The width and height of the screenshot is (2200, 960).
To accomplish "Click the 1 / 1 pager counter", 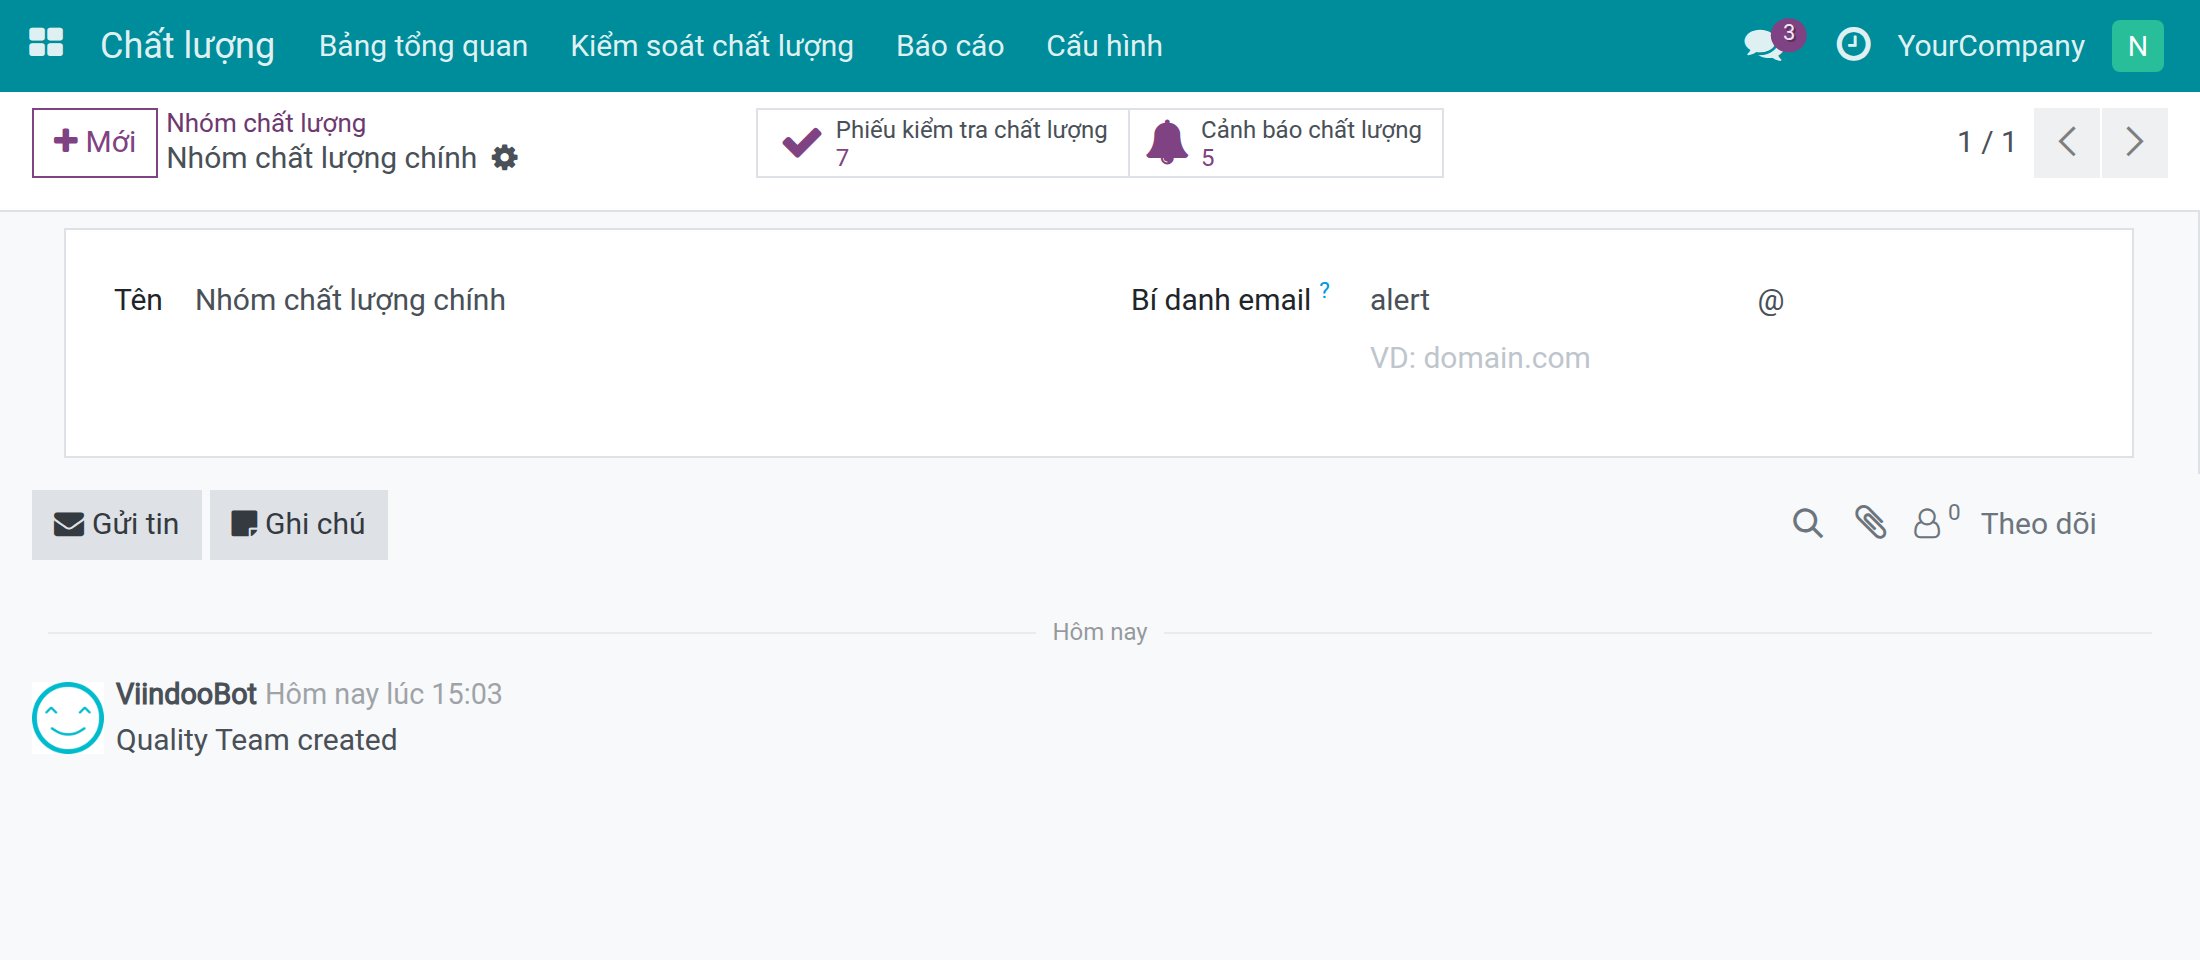I will pyautogui.click(x=1986, y=142).
